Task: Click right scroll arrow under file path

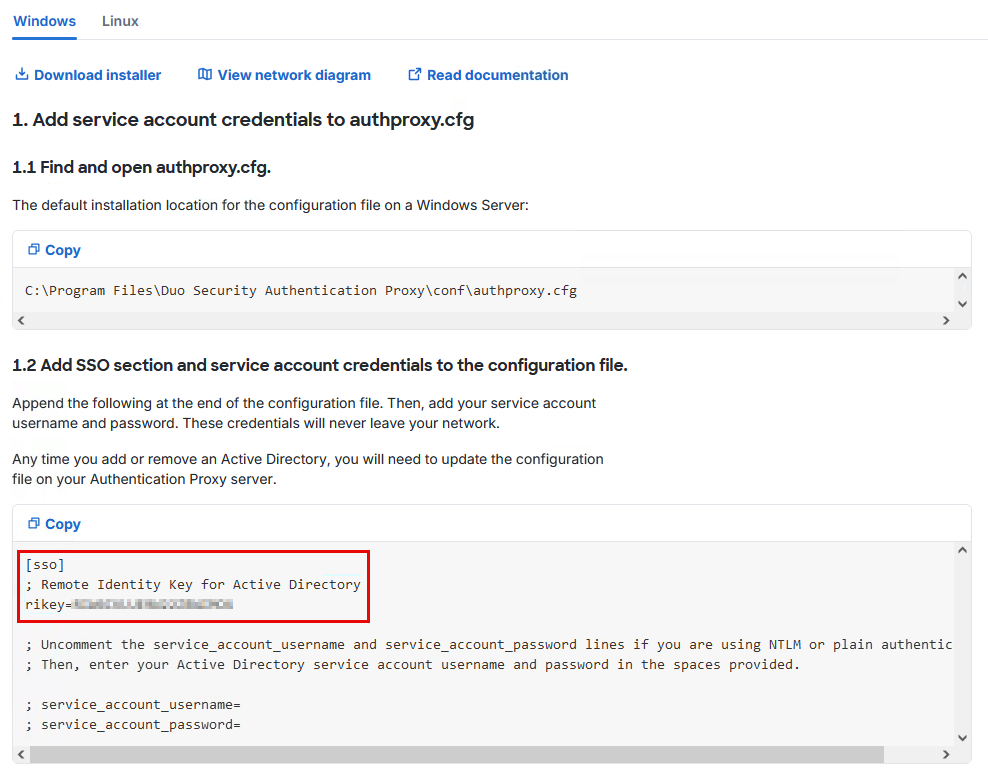Action: [x=945, y=321]
